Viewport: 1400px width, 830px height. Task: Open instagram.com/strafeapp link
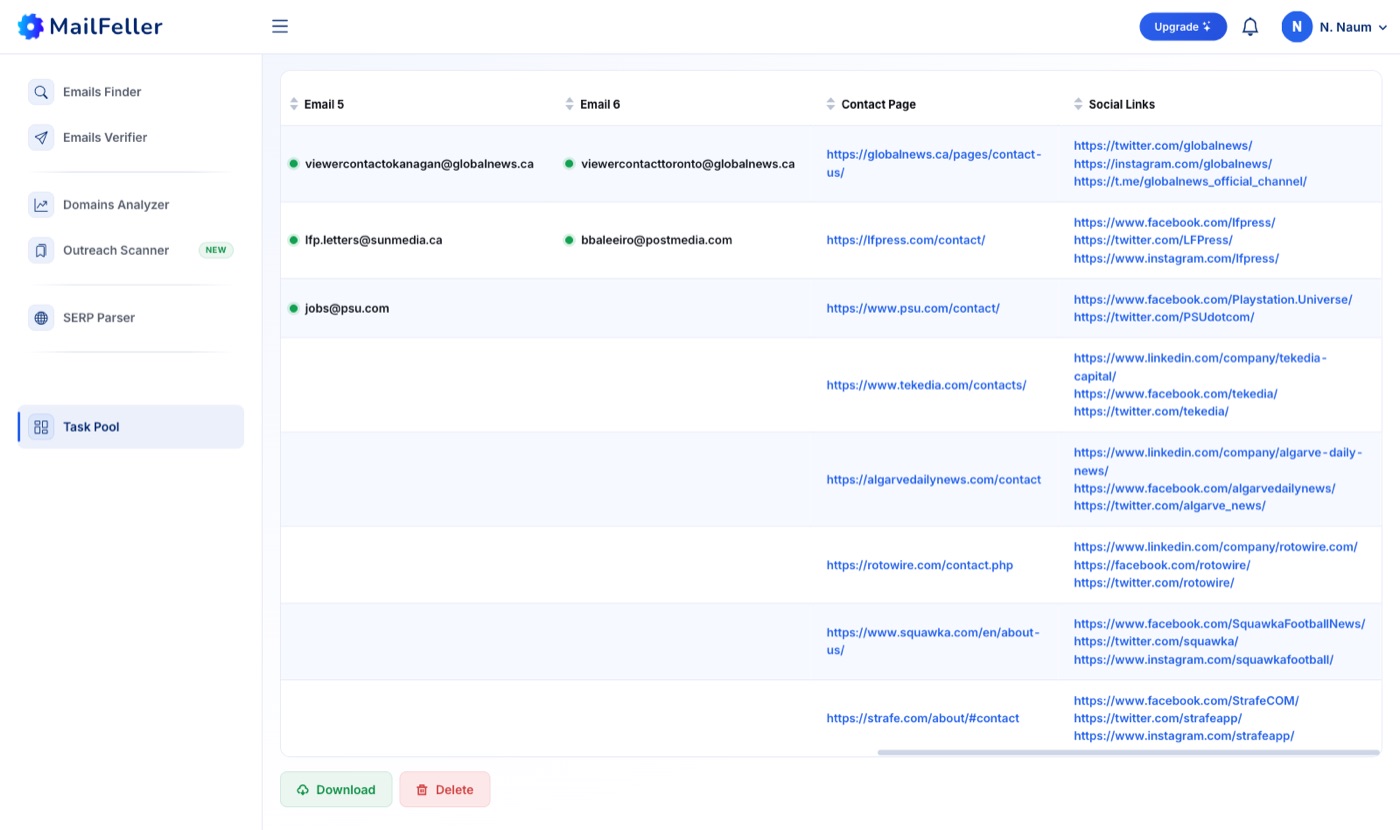click(x=1184, y=736)
